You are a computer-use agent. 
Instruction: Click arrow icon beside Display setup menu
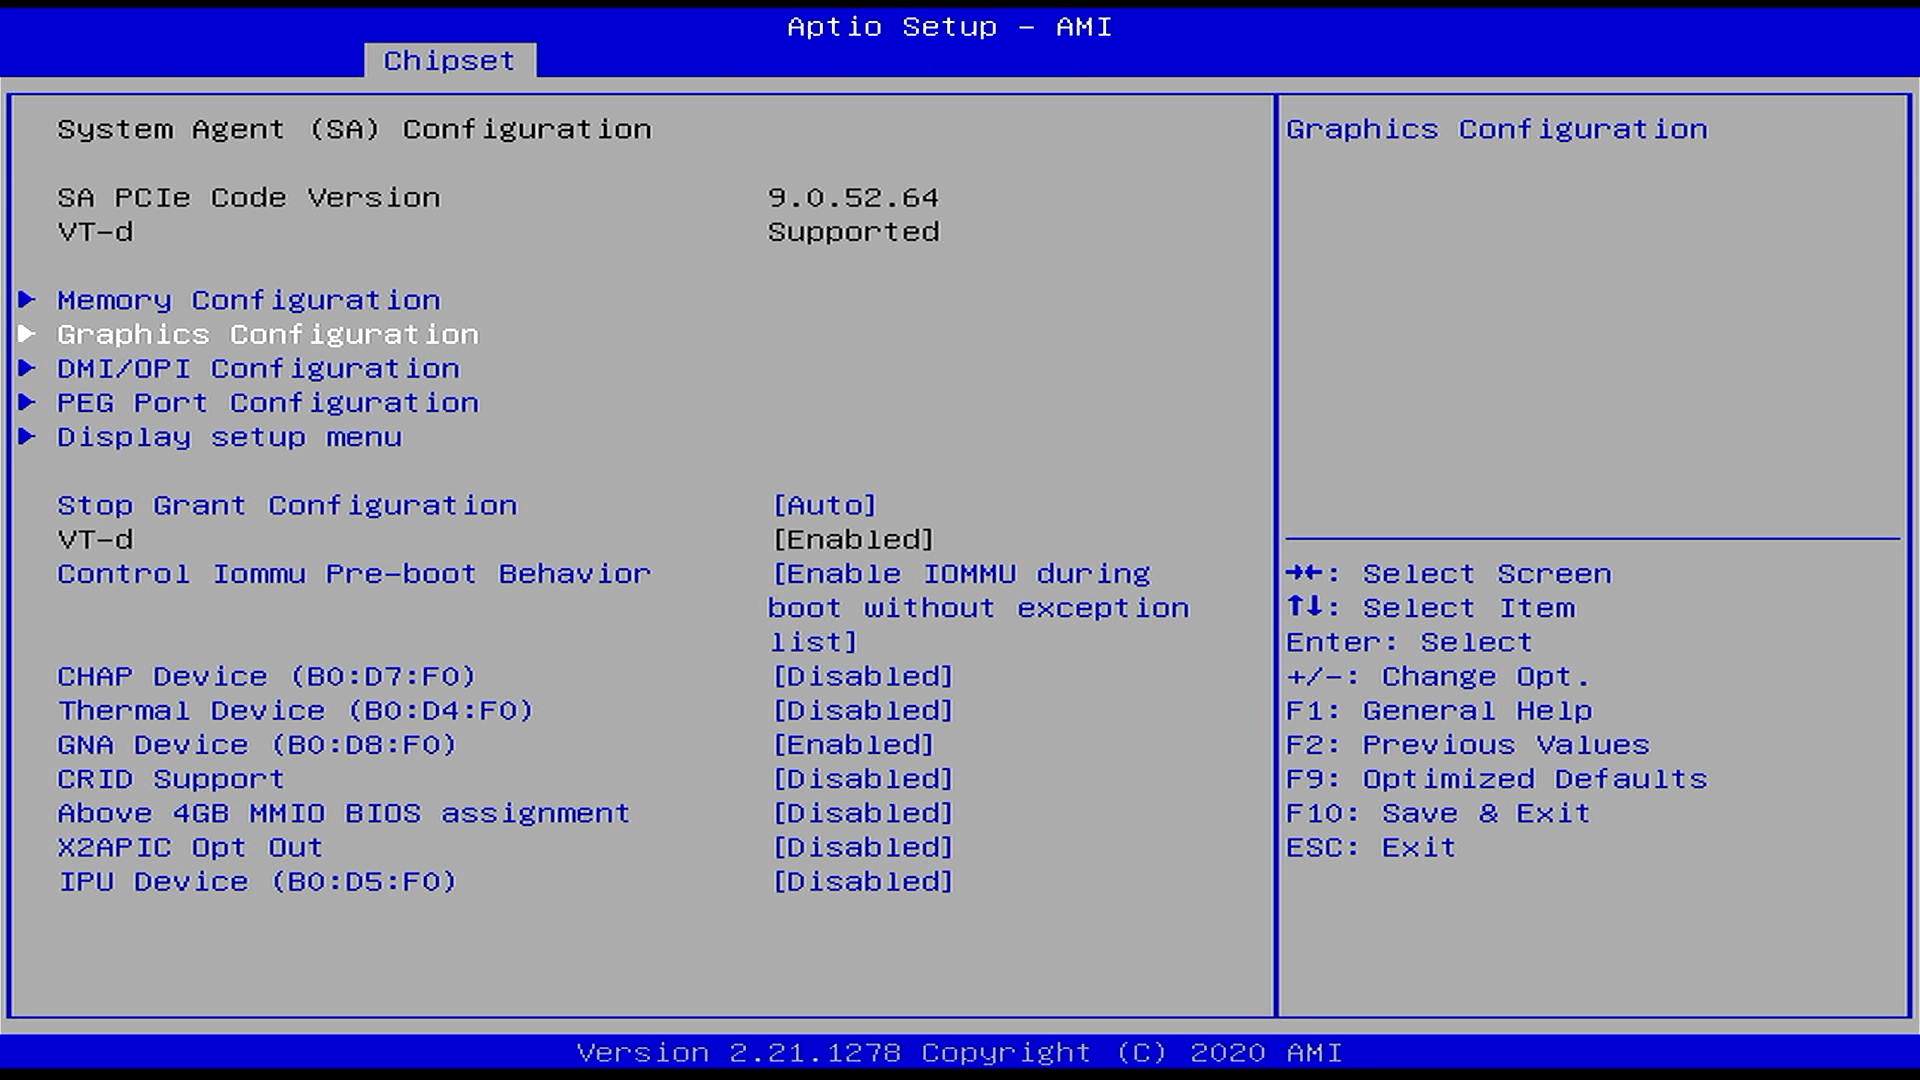pos(28,437)
